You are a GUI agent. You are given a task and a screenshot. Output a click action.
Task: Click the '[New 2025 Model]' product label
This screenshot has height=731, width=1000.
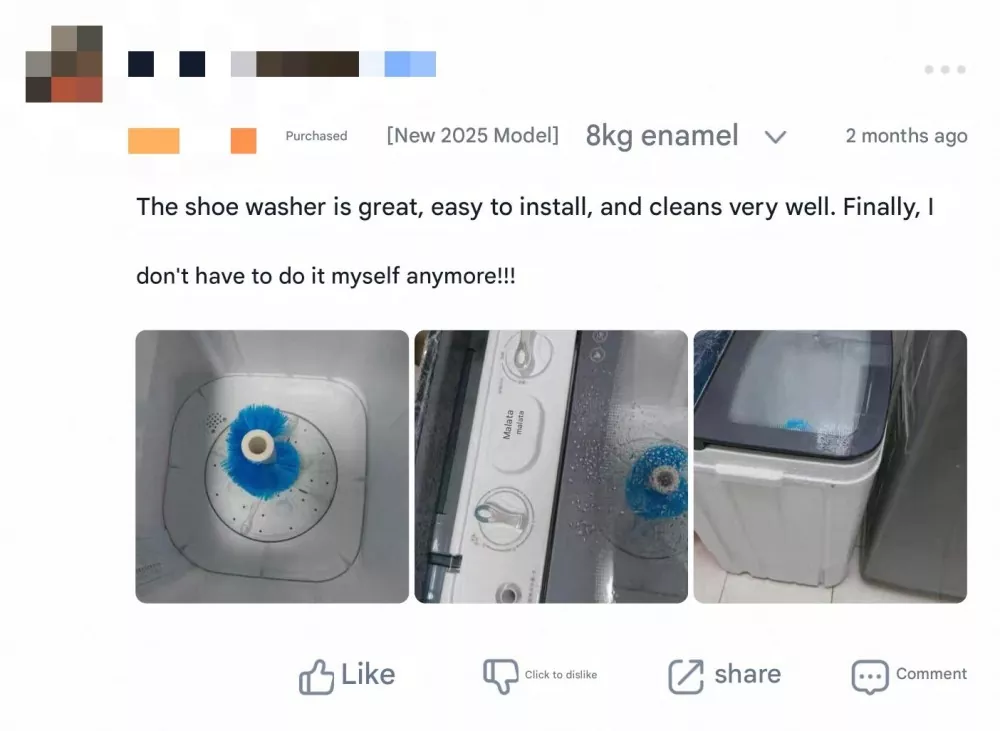[473, 135]
